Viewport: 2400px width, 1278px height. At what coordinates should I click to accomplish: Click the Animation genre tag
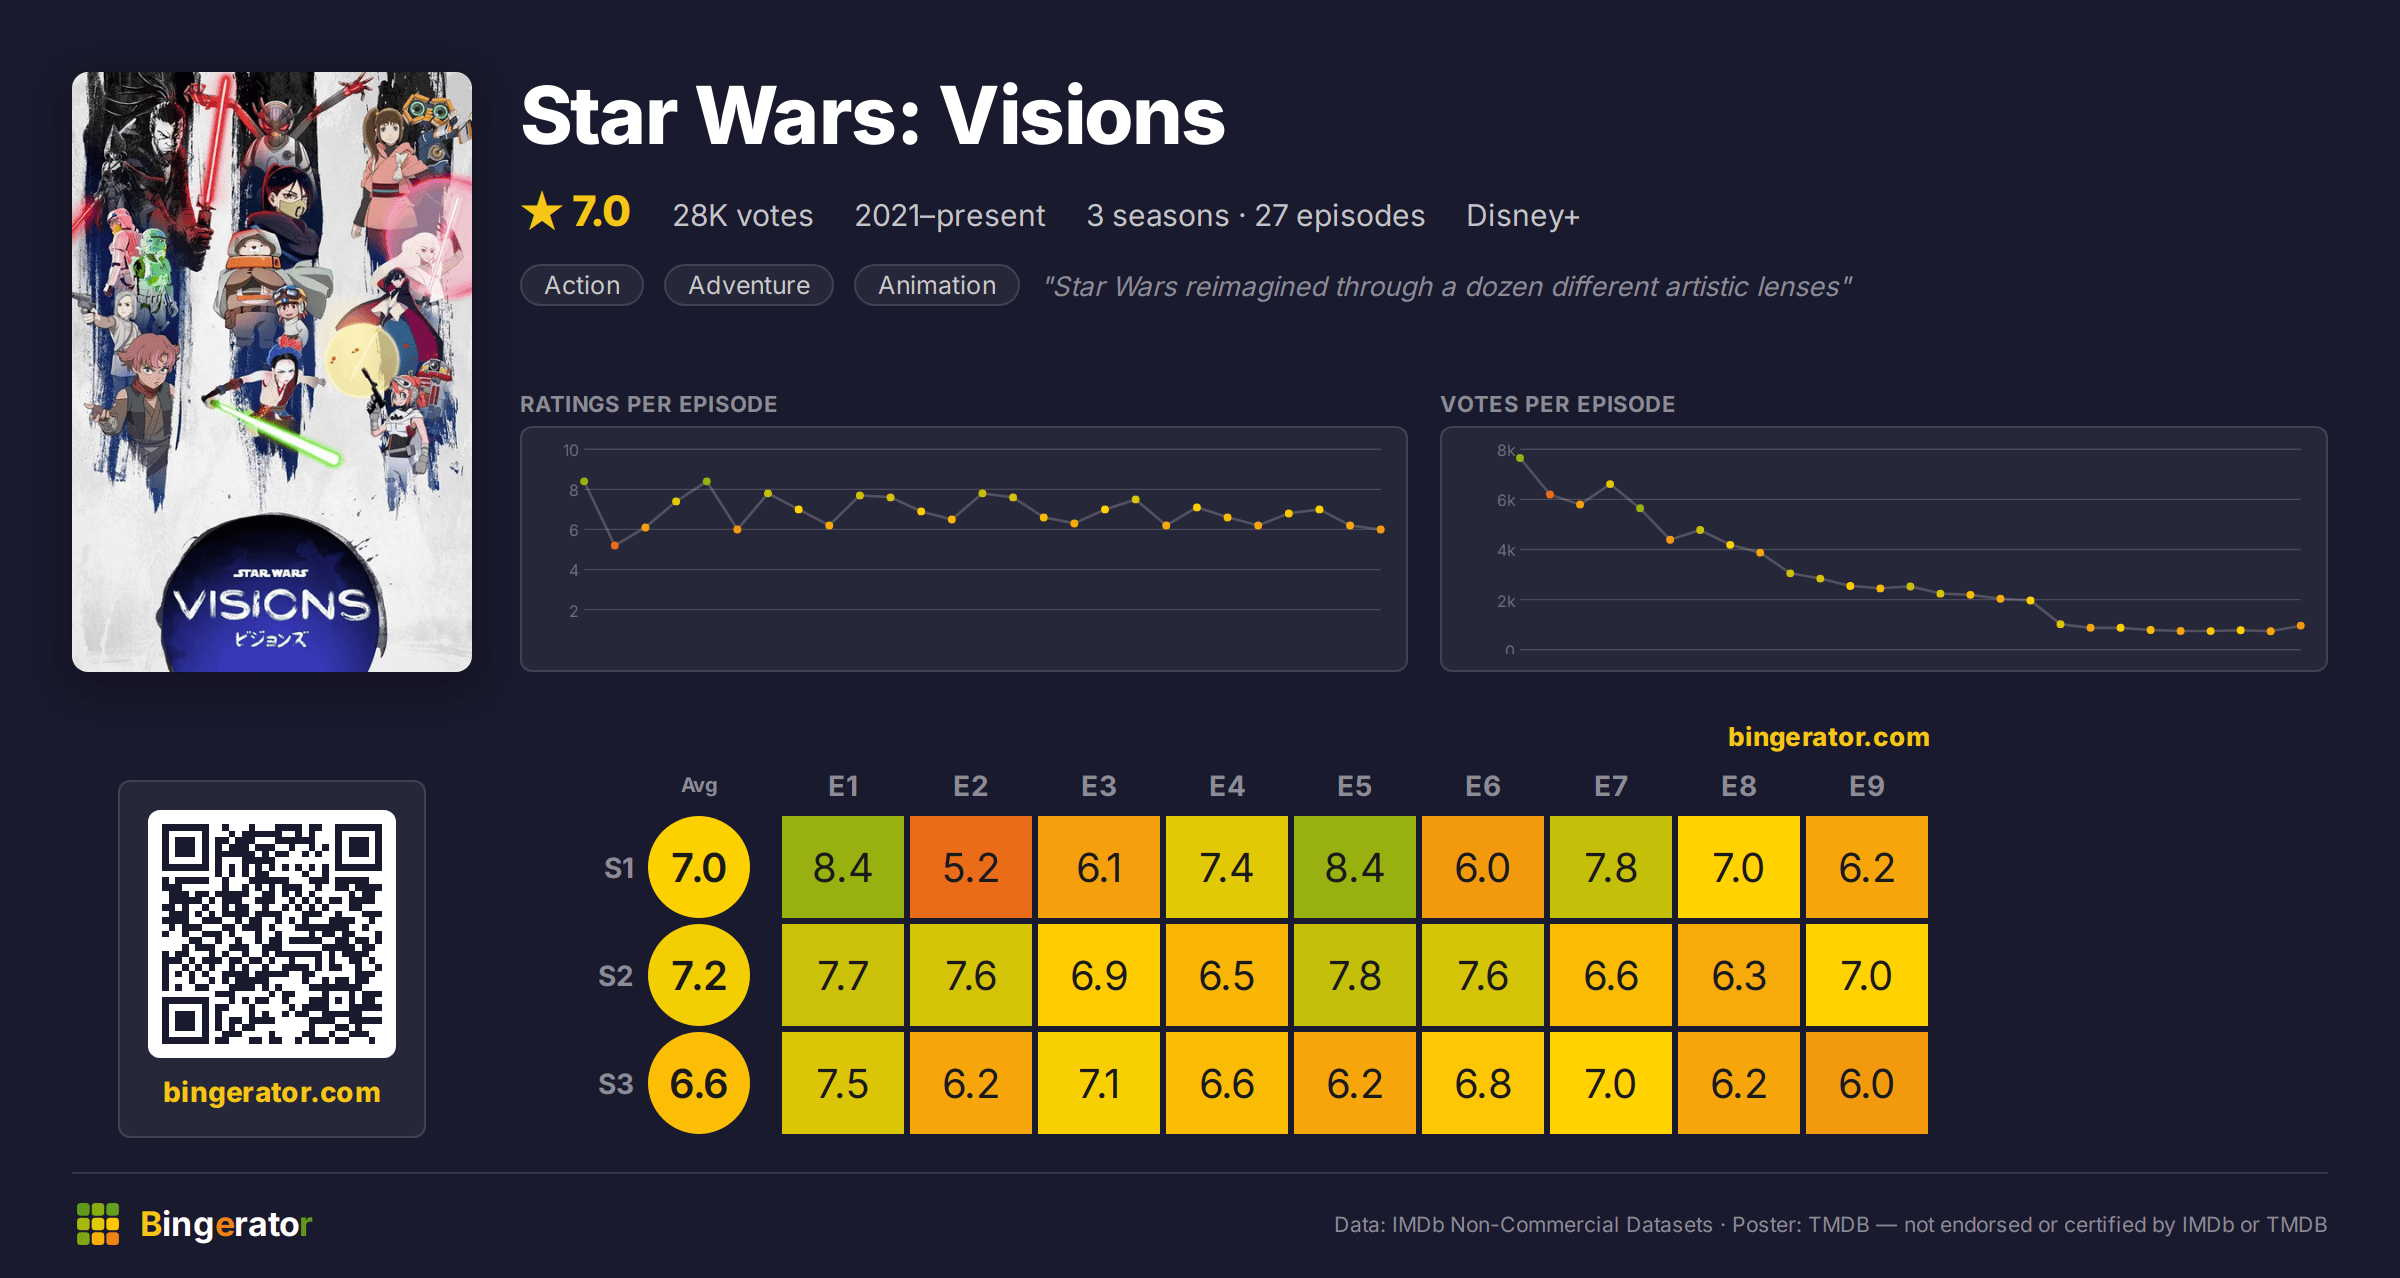(x=937, y=285)
